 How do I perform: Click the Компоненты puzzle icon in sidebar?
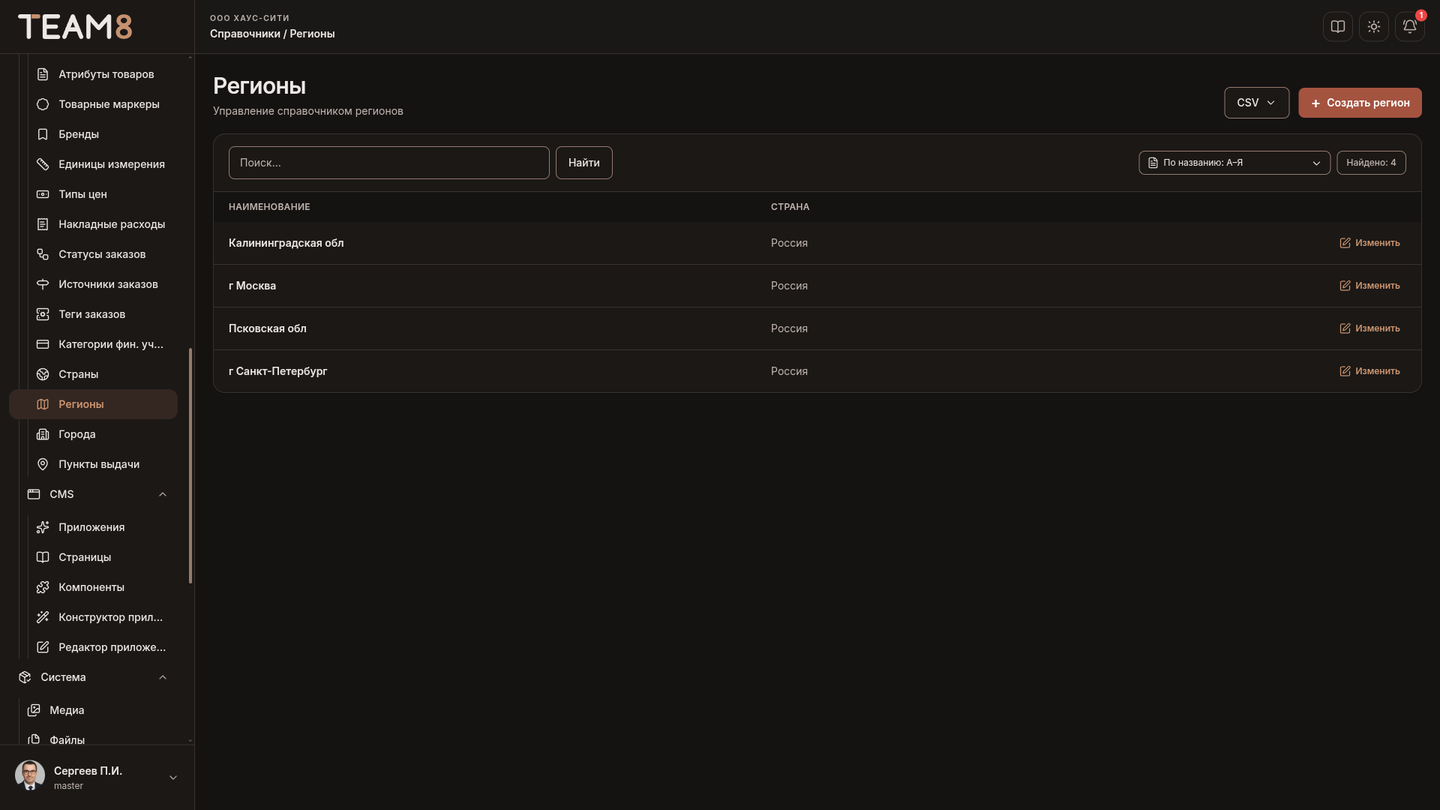point(43,587)
